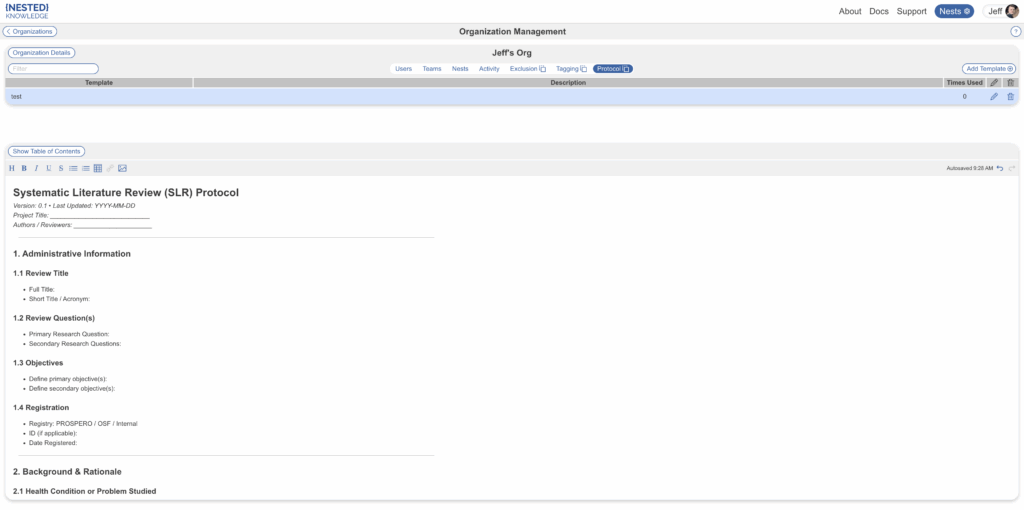Edit the 'test' template with pencil icon
The width and height of the screenshot is (1024, 510).
tap(993, 97)
